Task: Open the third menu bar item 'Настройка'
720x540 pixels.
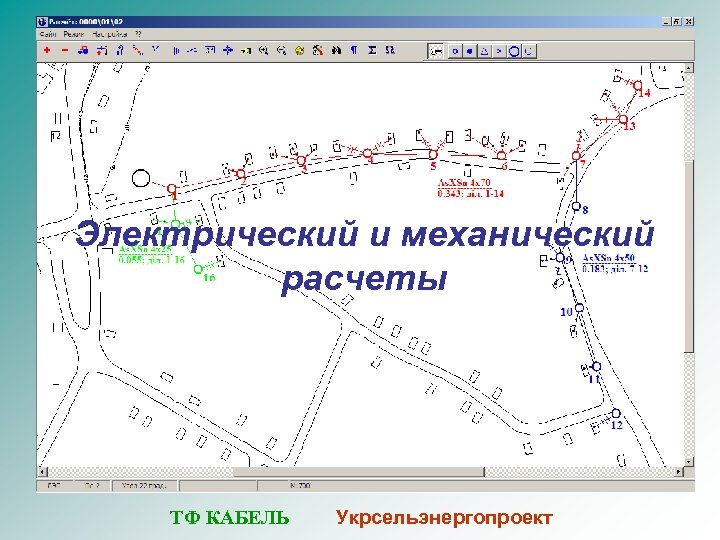Action: pos(109,34)
